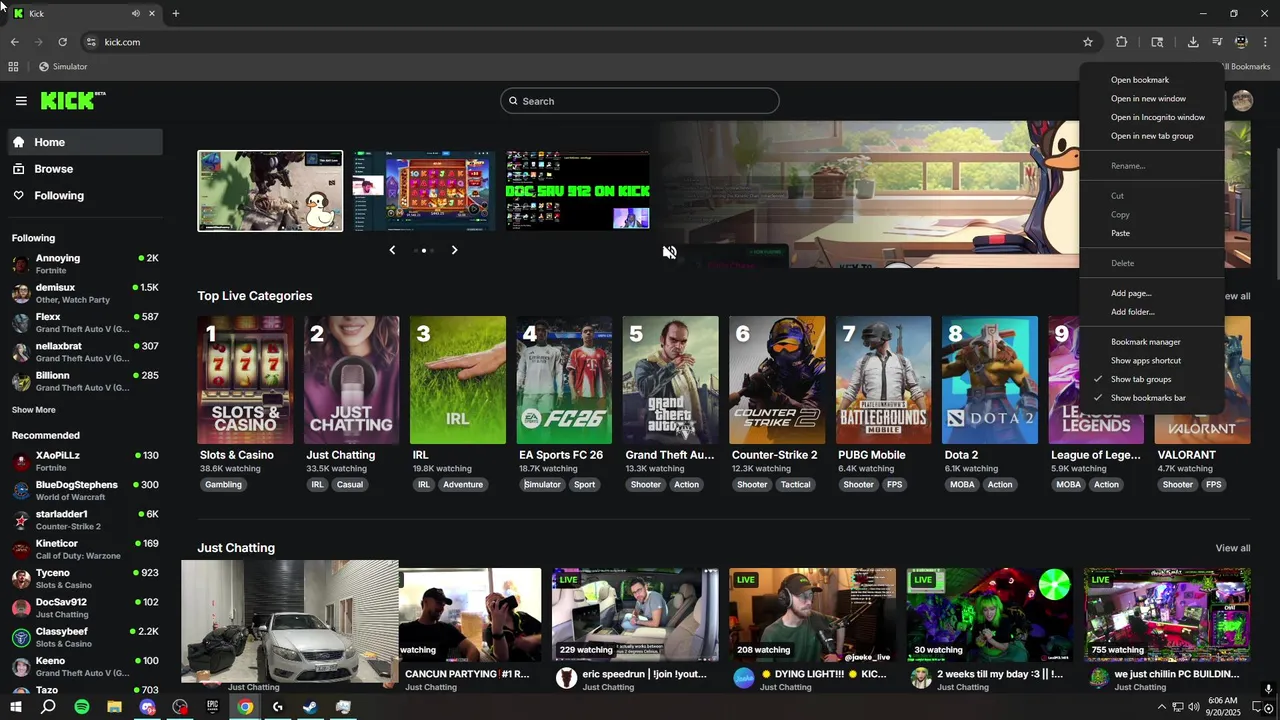Open Counter-Strike 2 category card
This screenshot has width=1280, height=720.
pos(777,380)
